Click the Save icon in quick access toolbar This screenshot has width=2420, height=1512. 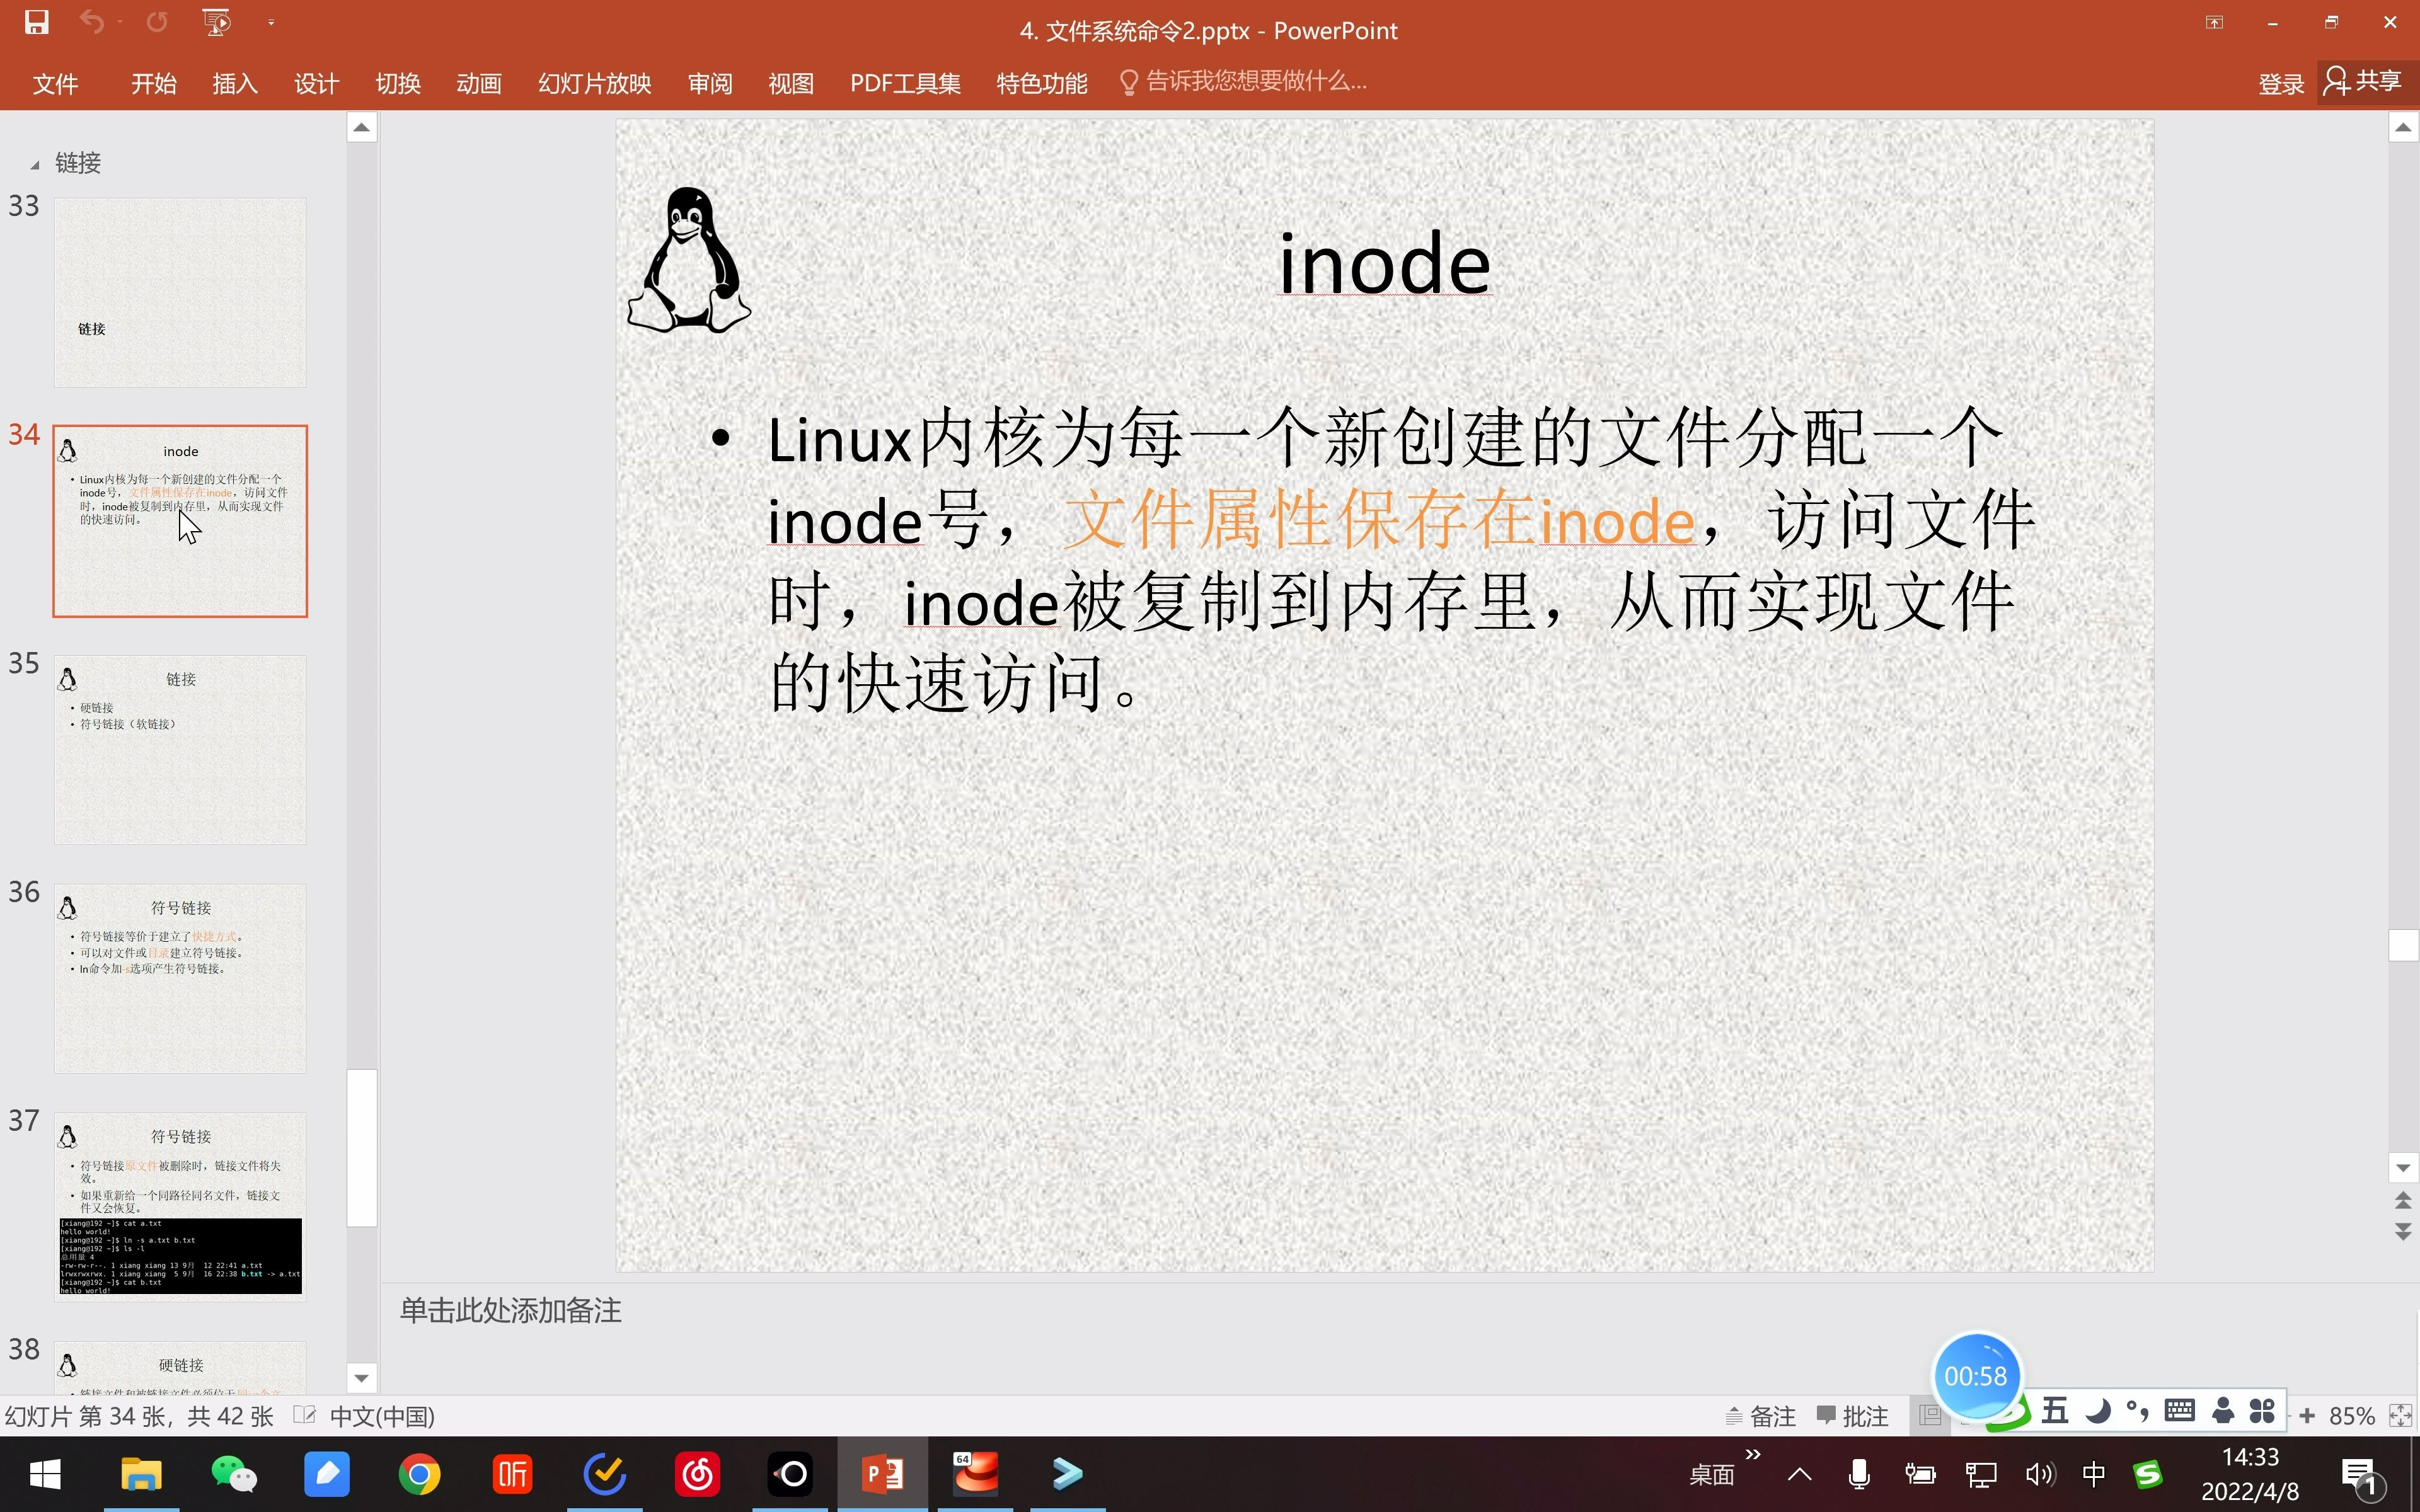pos(37,22)
